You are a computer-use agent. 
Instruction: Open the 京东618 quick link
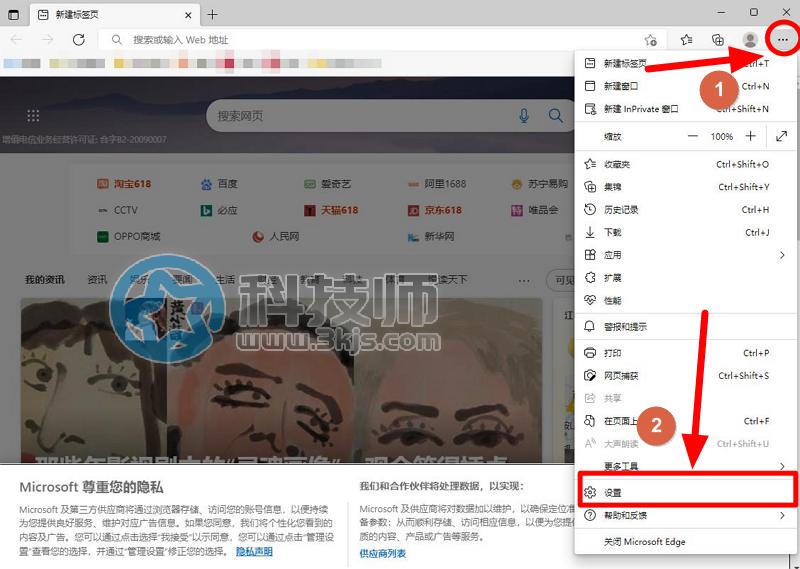pyautogui.click(x=435, y=210)
